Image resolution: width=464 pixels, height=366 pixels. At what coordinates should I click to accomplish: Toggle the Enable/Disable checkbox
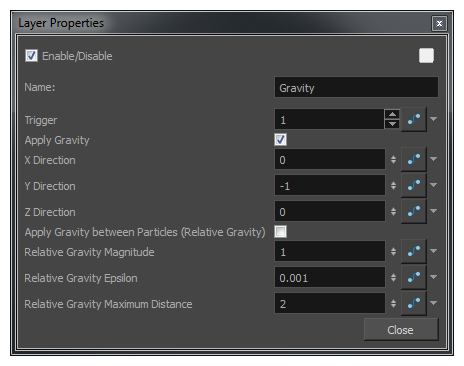(31, 56)
